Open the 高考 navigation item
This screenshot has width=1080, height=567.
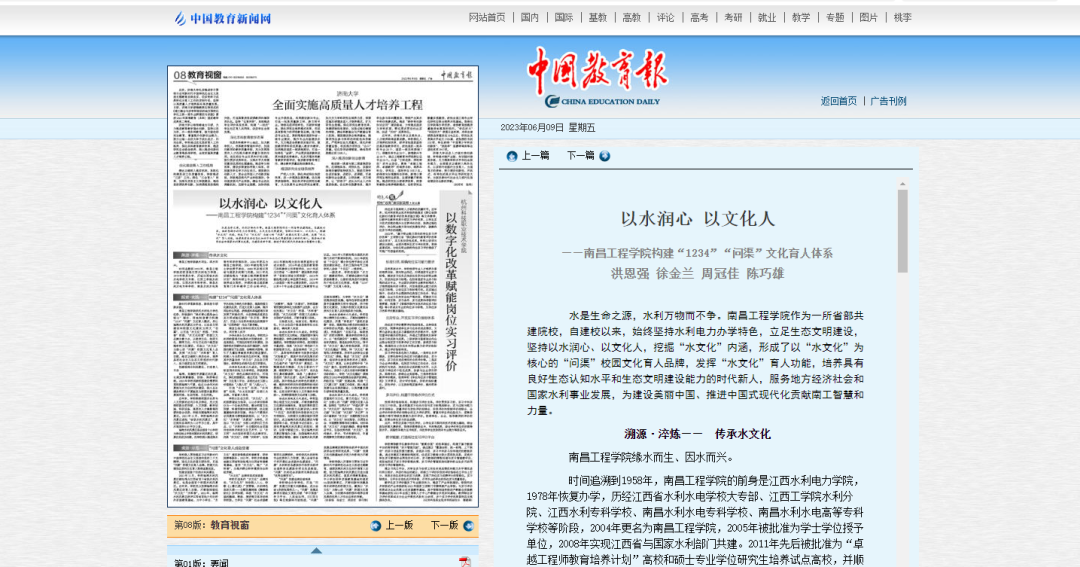click(699, 17)
